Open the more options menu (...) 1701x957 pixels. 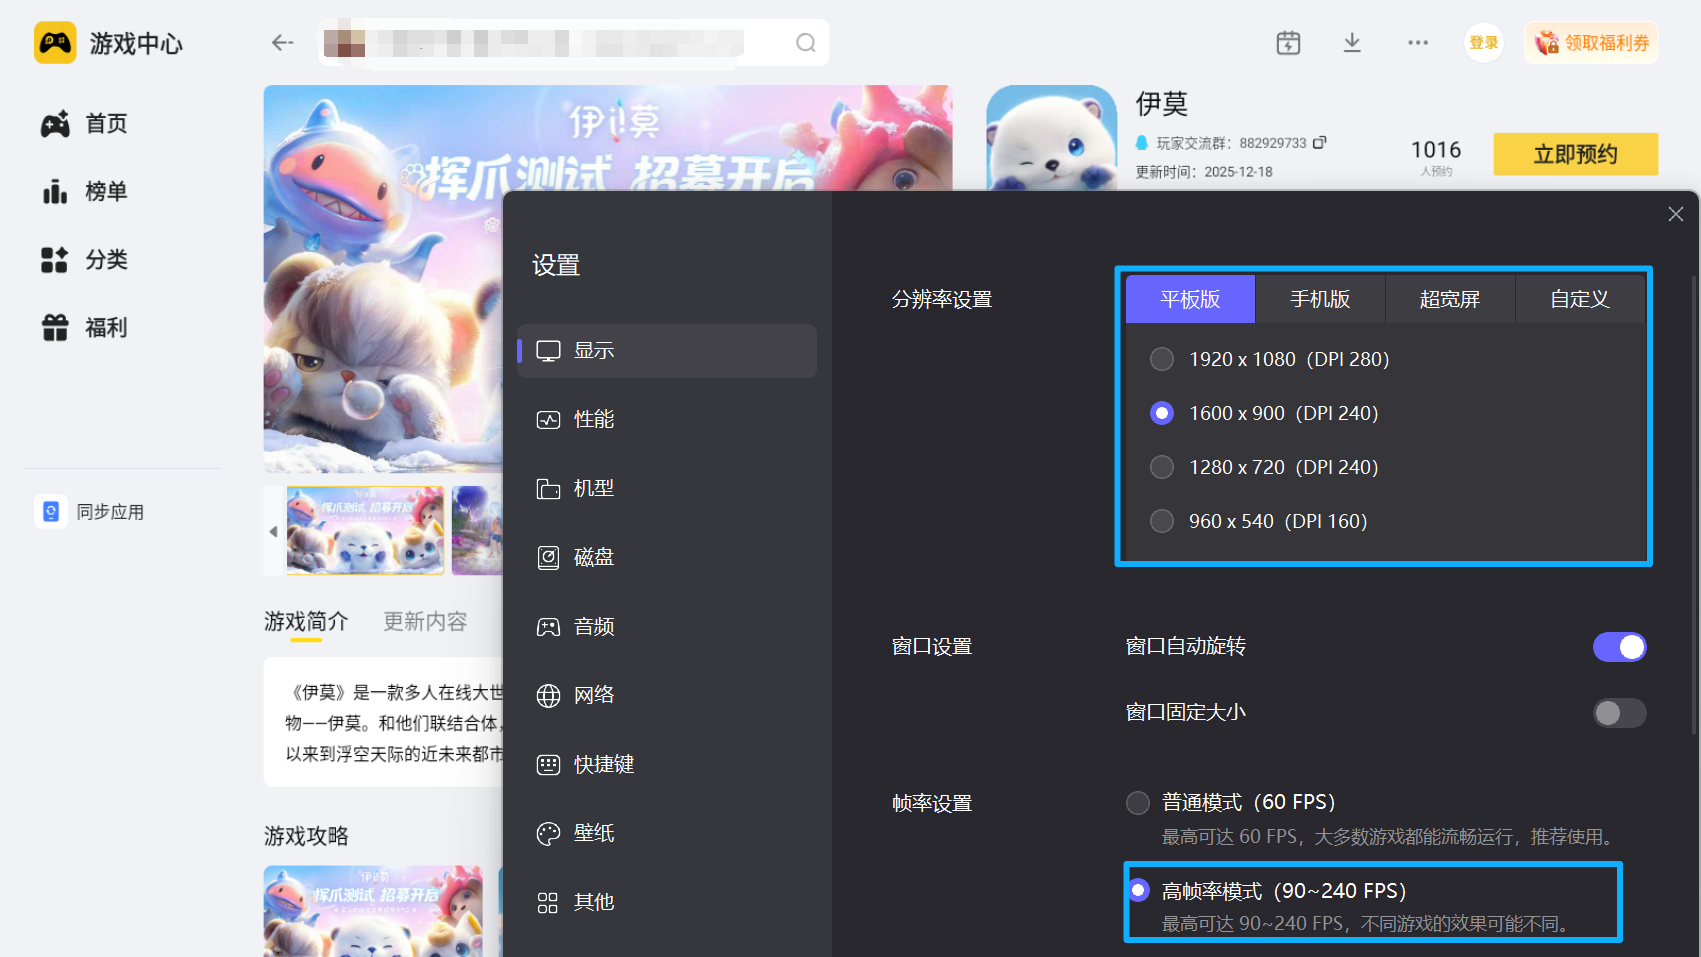(1417, 42)
